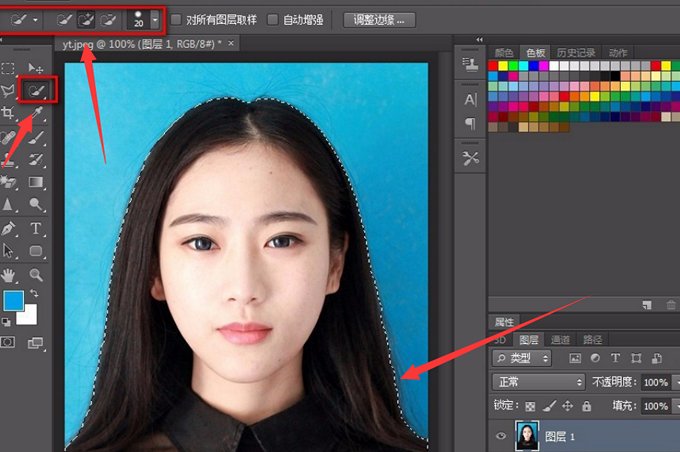Toggle type layer filter
This screenshot has width=680, height=452.
pos(615,358)
